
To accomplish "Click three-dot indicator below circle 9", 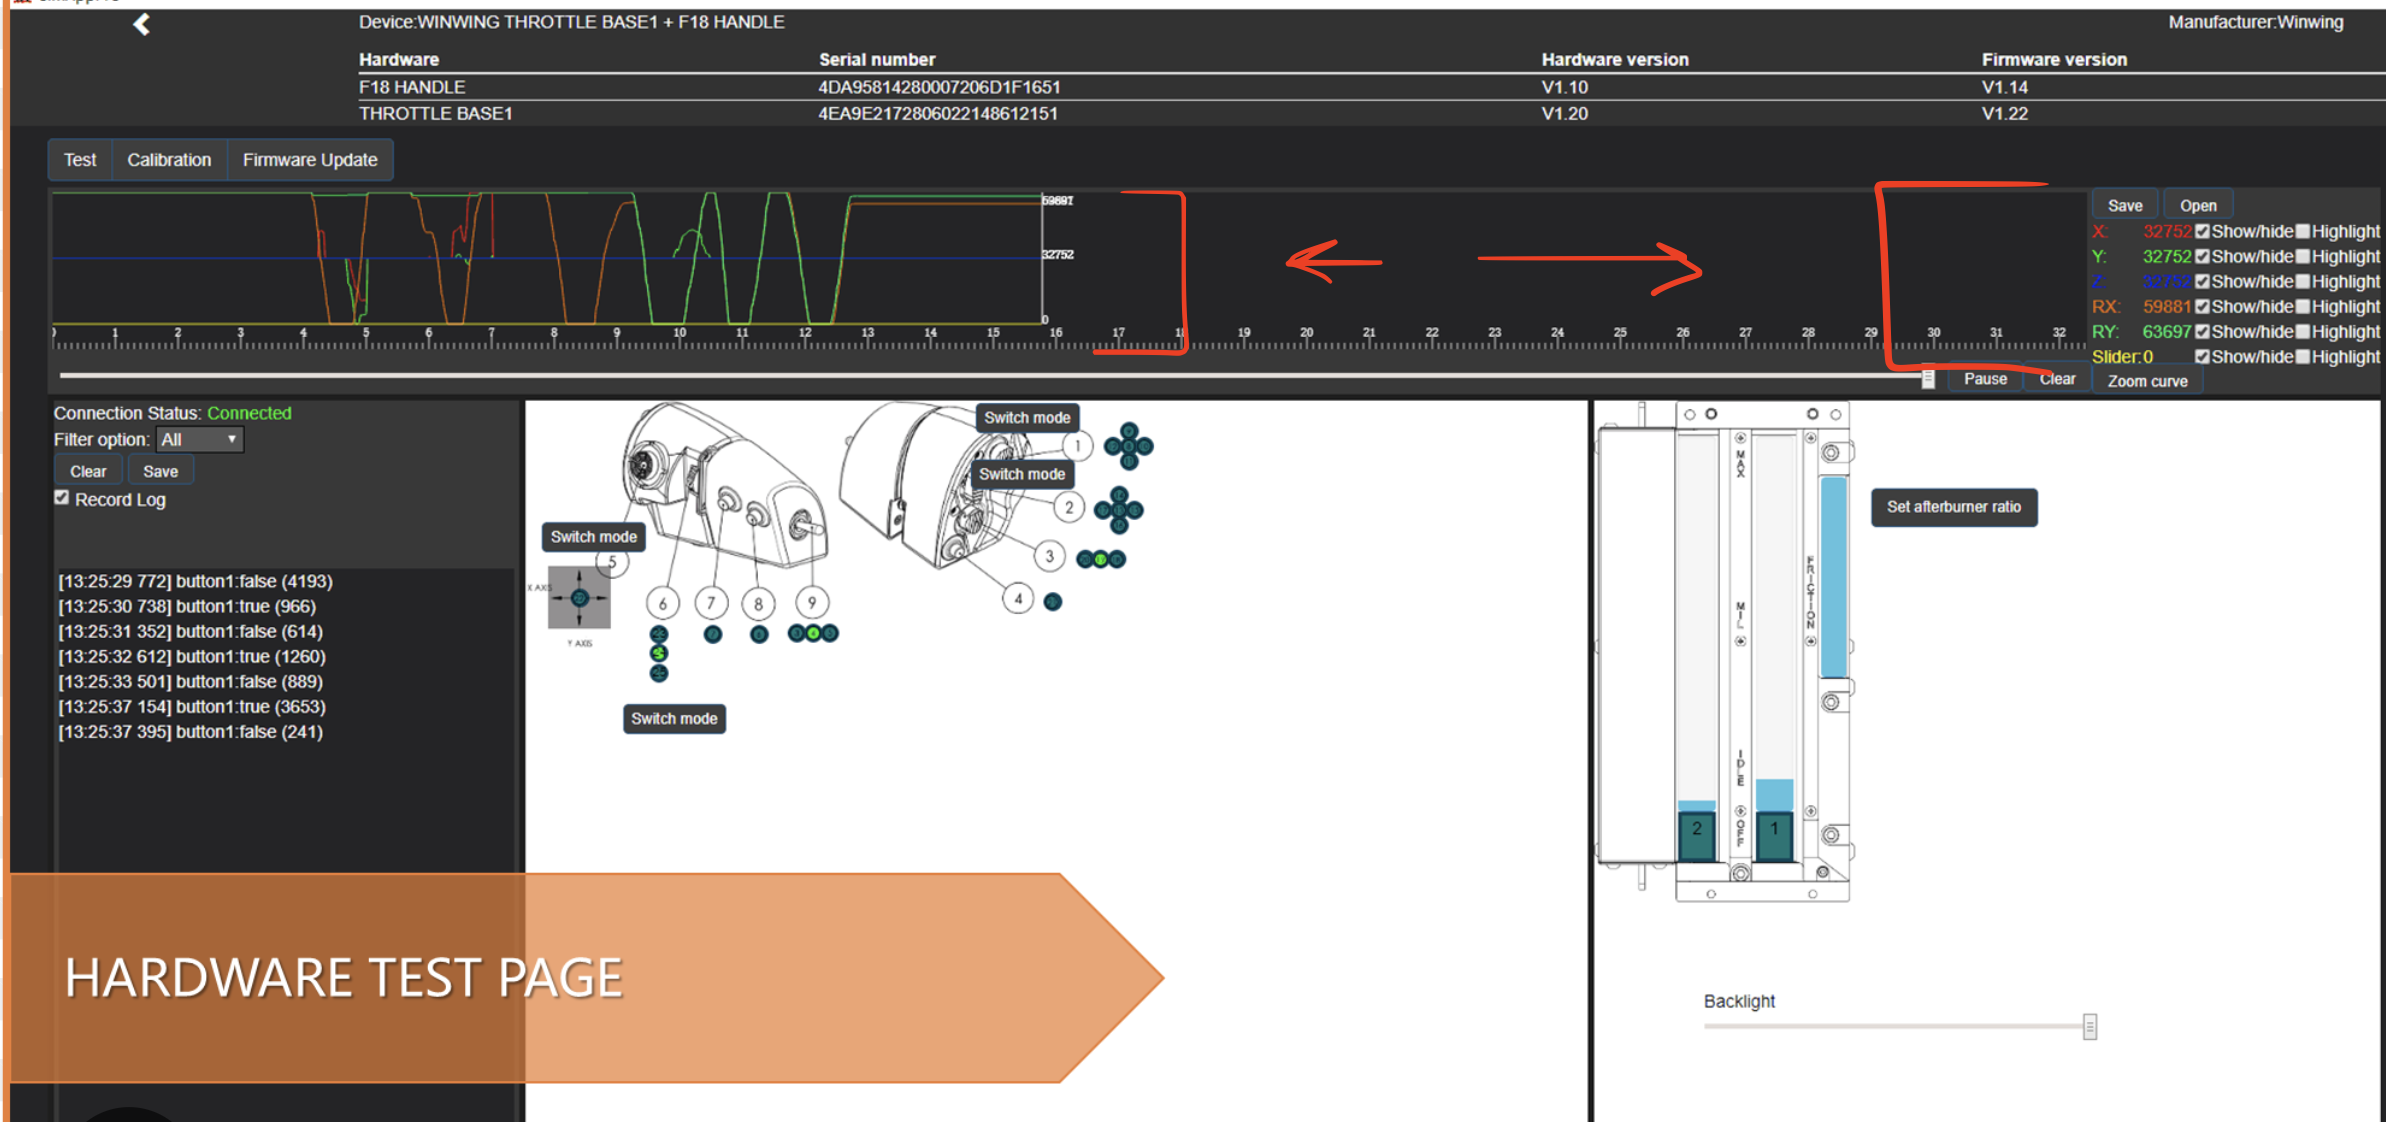I will 813,633.
